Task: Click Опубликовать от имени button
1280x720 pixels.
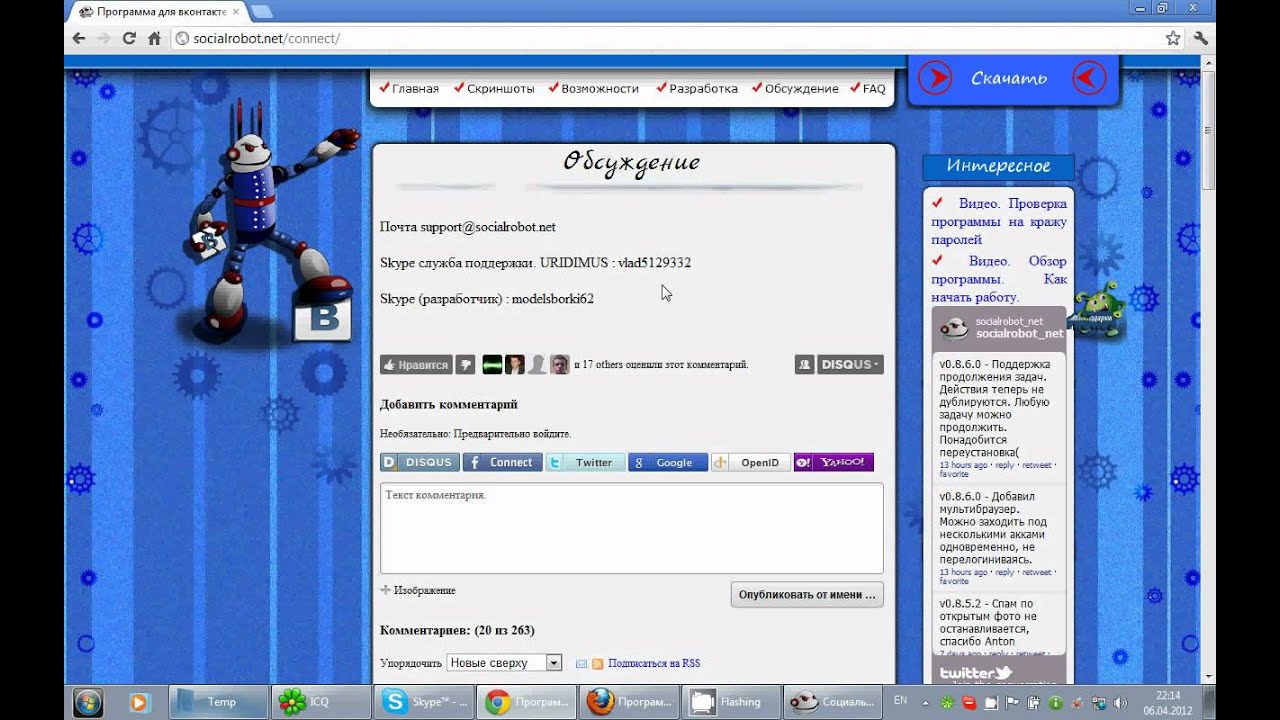Action: click(x=807, y=594)
